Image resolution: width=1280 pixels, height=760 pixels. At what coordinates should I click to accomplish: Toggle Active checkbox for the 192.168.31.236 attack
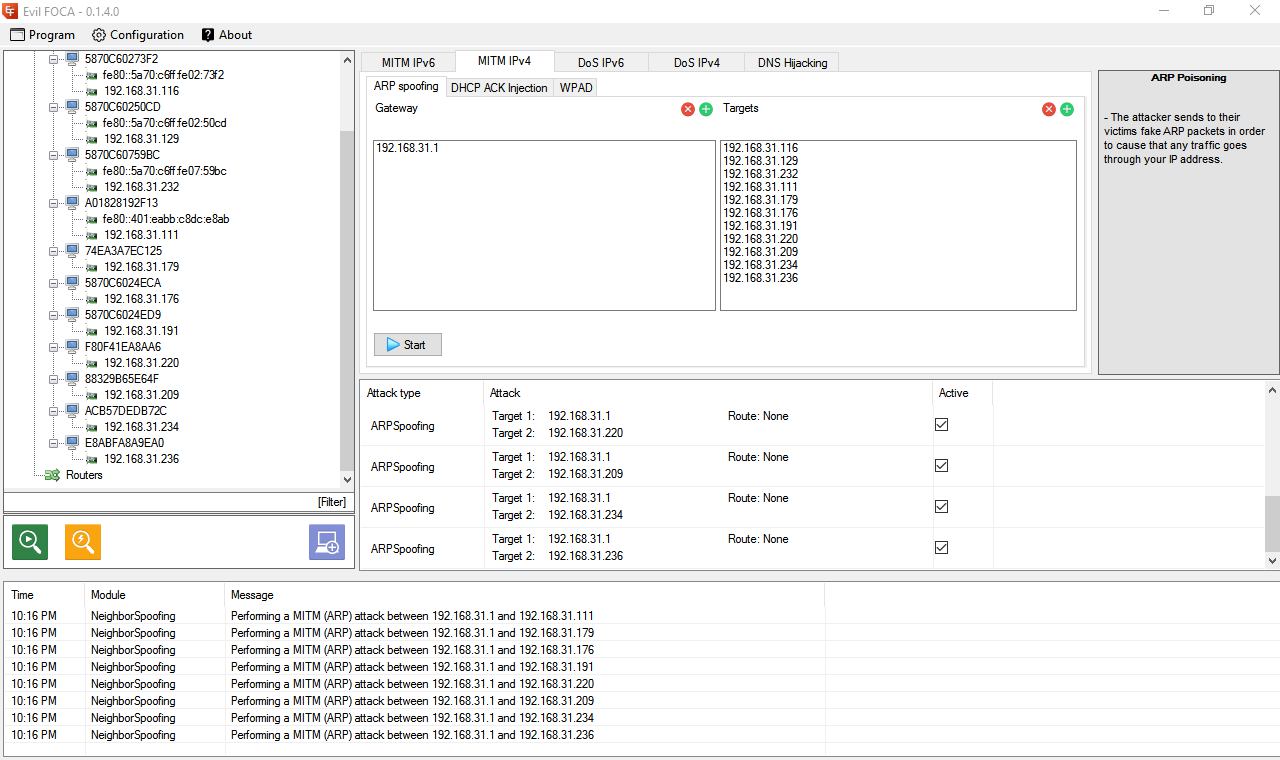coord(941,548)
